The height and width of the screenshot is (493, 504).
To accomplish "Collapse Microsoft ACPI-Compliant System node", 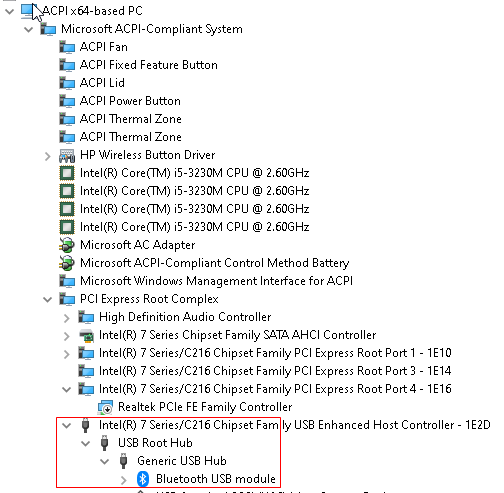I will click(x=29, y=29).
